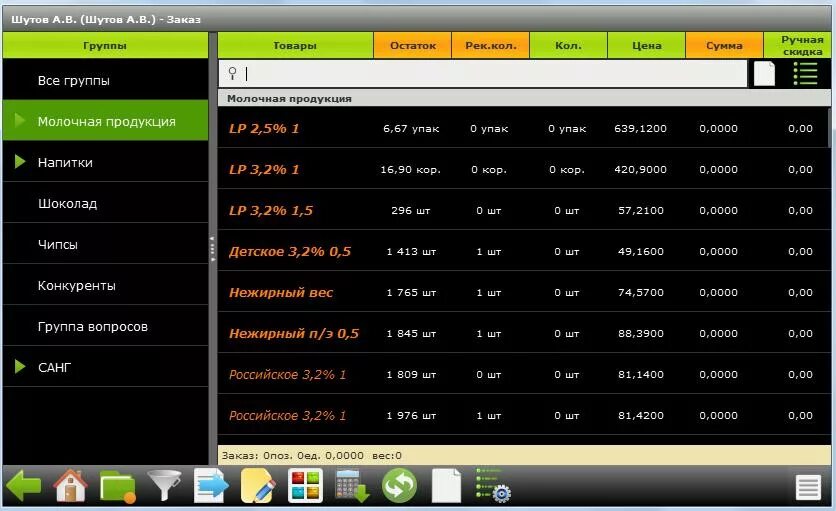Click price 81,4200
Screen dimensions: 836x511
pos(641,416)
